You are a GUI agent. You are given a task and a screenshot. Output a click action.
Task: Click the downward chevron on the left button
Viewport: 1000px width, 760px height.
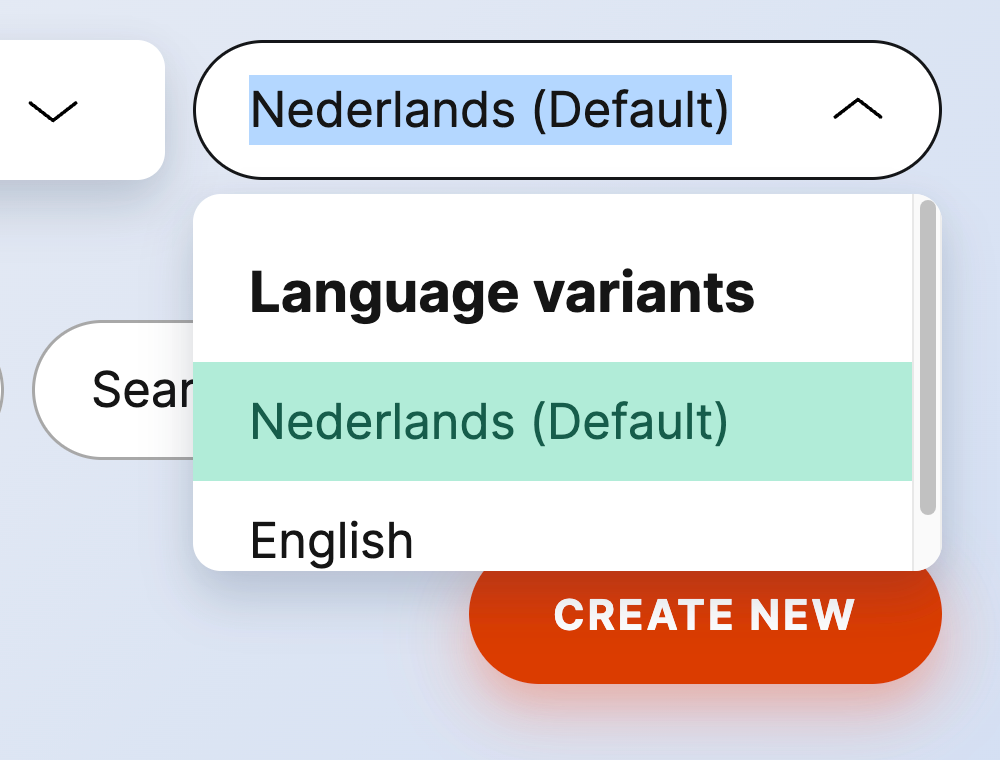(52, 110)
